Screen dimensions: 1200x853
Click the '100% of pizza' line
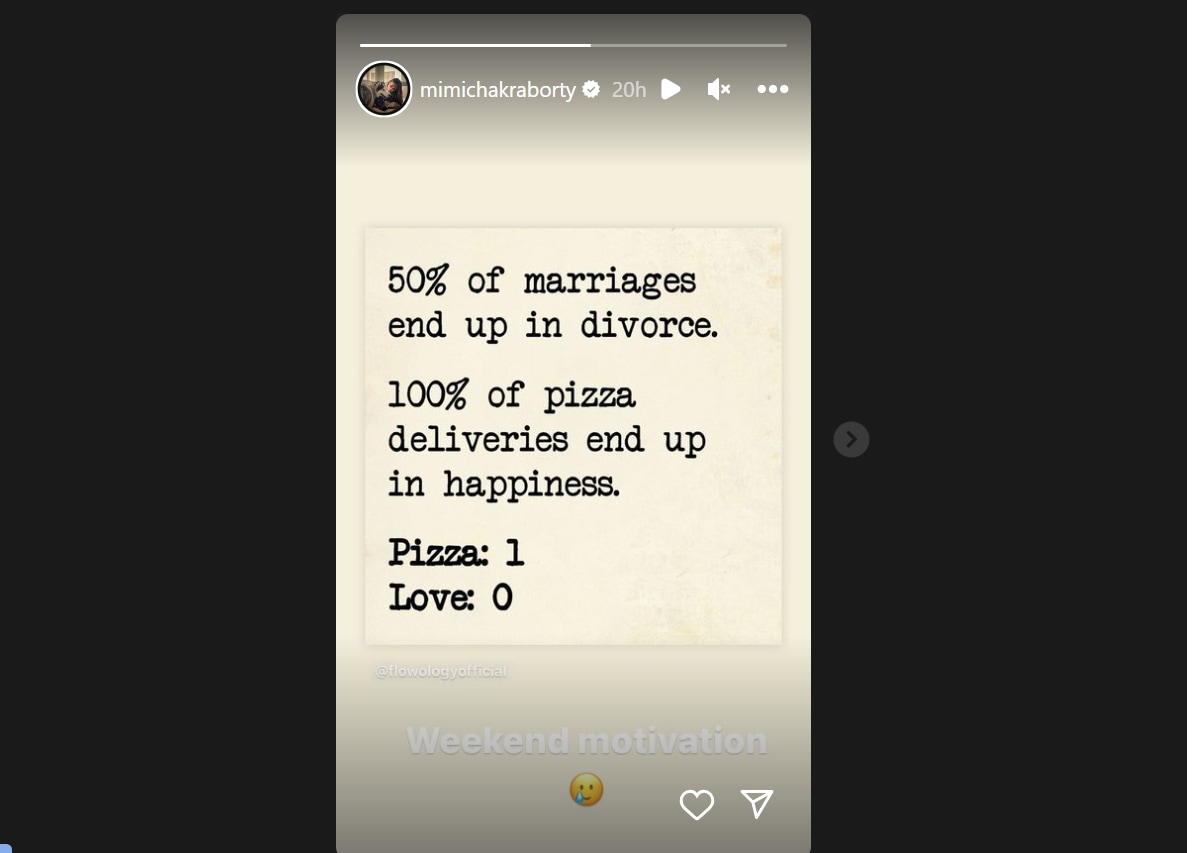(x=511, y=396)
